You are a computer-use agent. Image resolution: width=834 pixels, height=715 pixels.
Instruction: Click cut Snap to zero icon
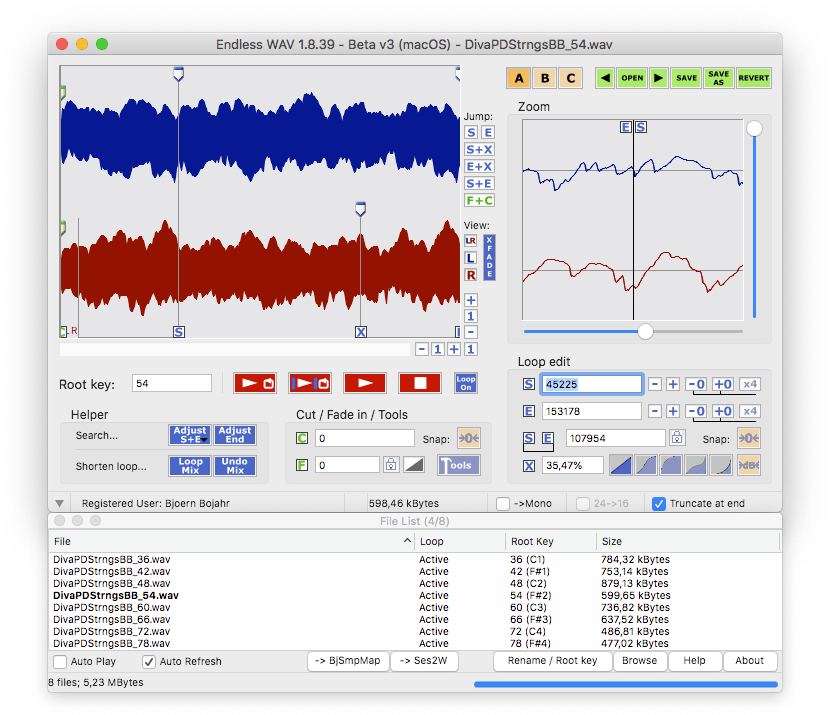[x=469, y=438]
